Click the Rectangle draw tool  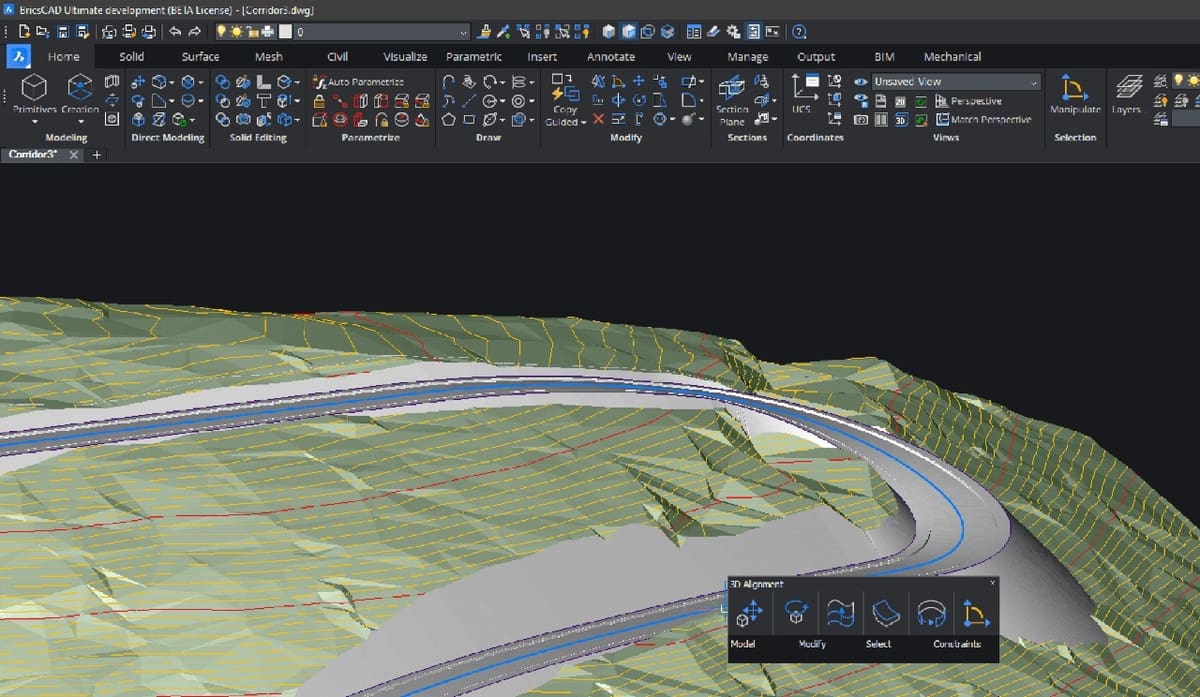tap(469, 120)
